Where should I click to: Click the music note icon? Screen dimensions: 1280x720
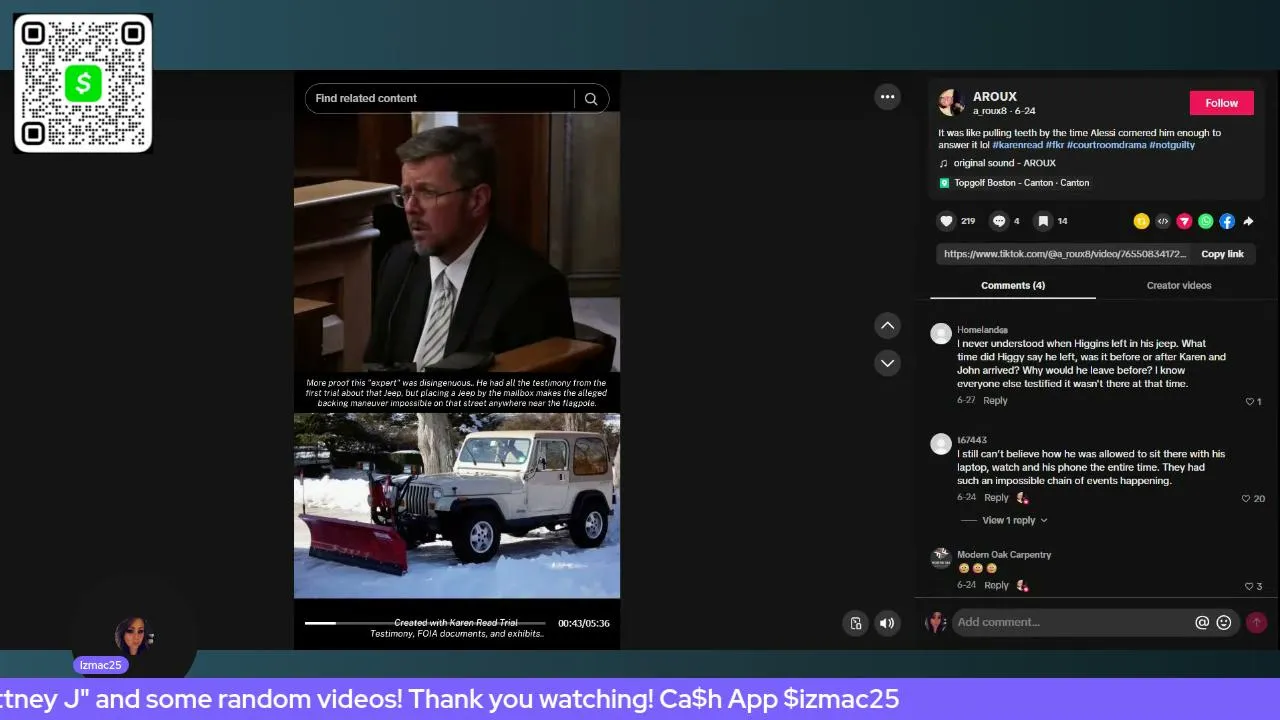coord(943,163)
